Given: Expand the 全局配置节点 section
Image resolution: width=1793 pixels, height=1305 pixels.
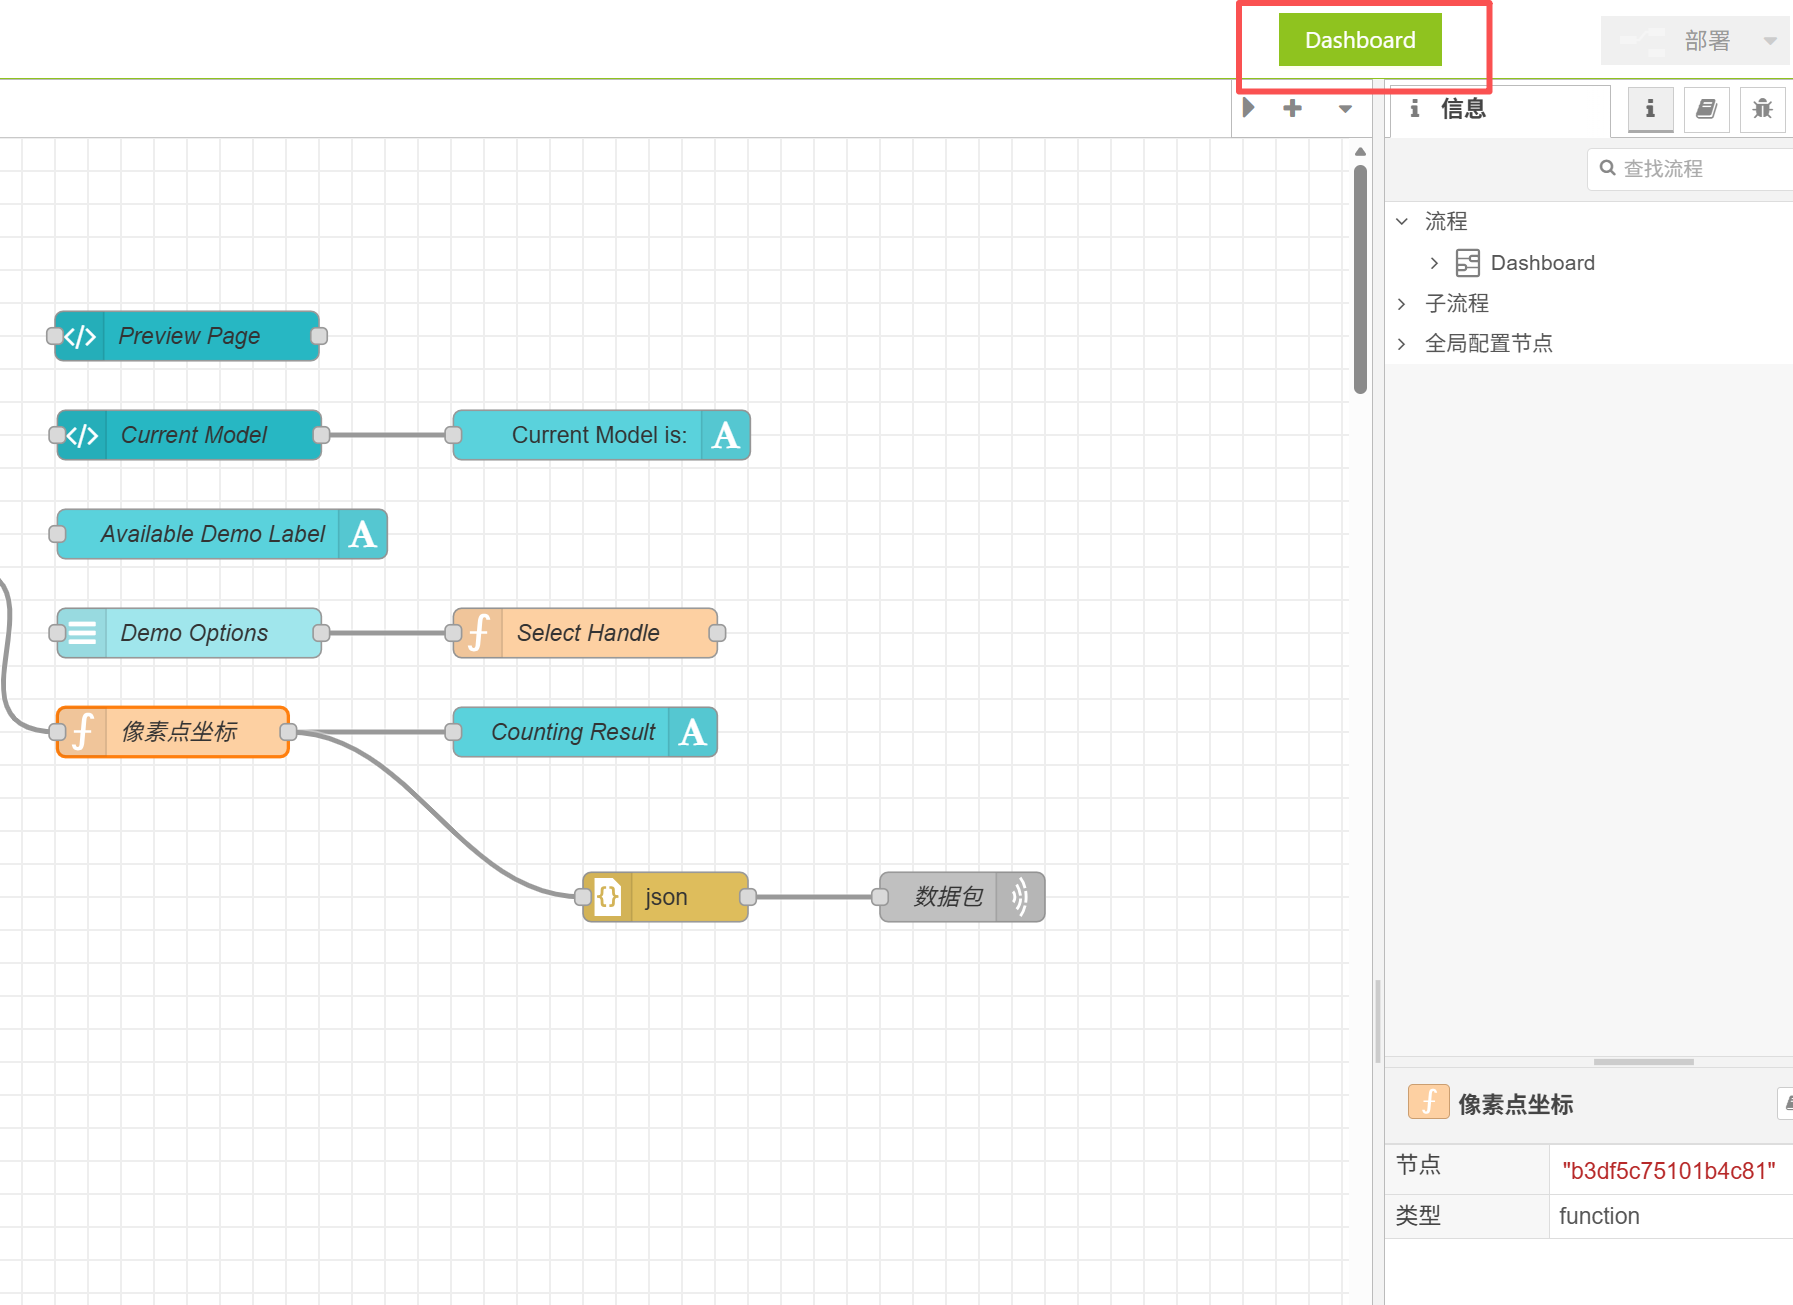Looking at the screenshot, I should click(x=1402, y=343).
